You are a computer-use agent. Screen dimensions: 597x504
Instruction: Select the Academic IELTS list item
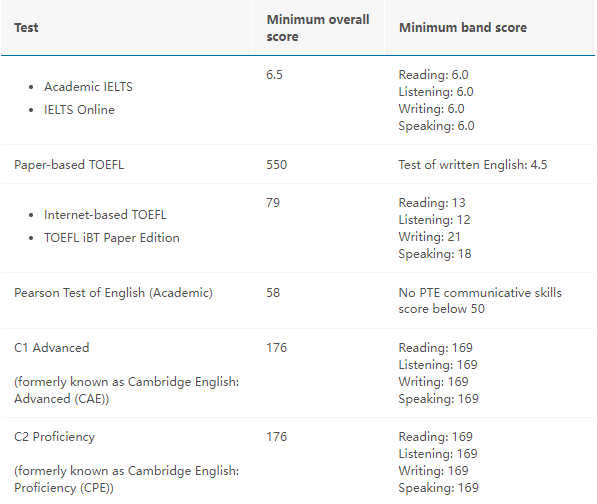point(88,87)
